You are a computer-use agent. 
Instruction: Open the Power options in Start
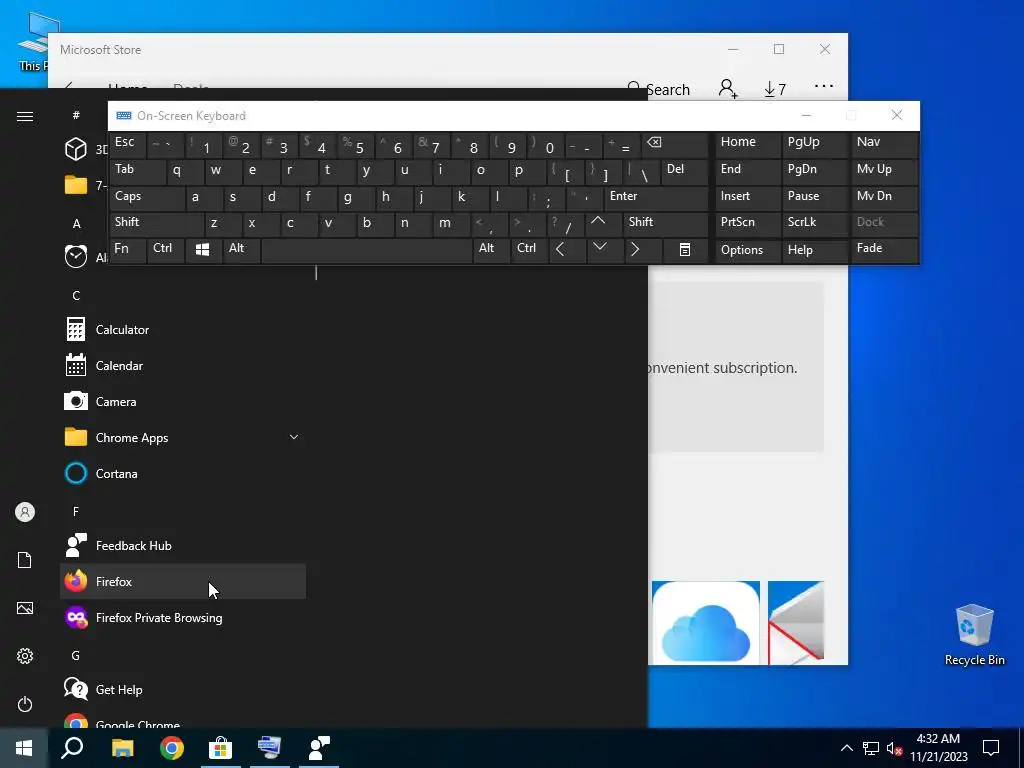click(25, 704)
